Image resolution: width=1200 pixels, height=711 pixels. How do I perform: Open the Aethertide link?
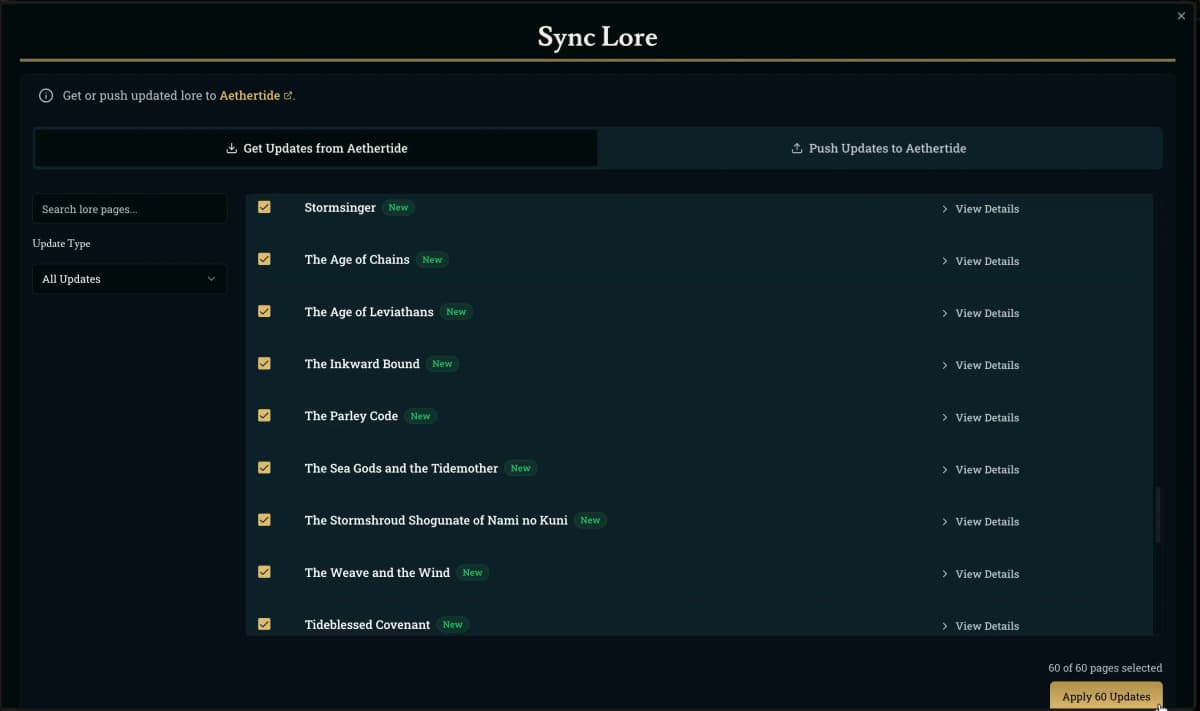tap(249, 96)
